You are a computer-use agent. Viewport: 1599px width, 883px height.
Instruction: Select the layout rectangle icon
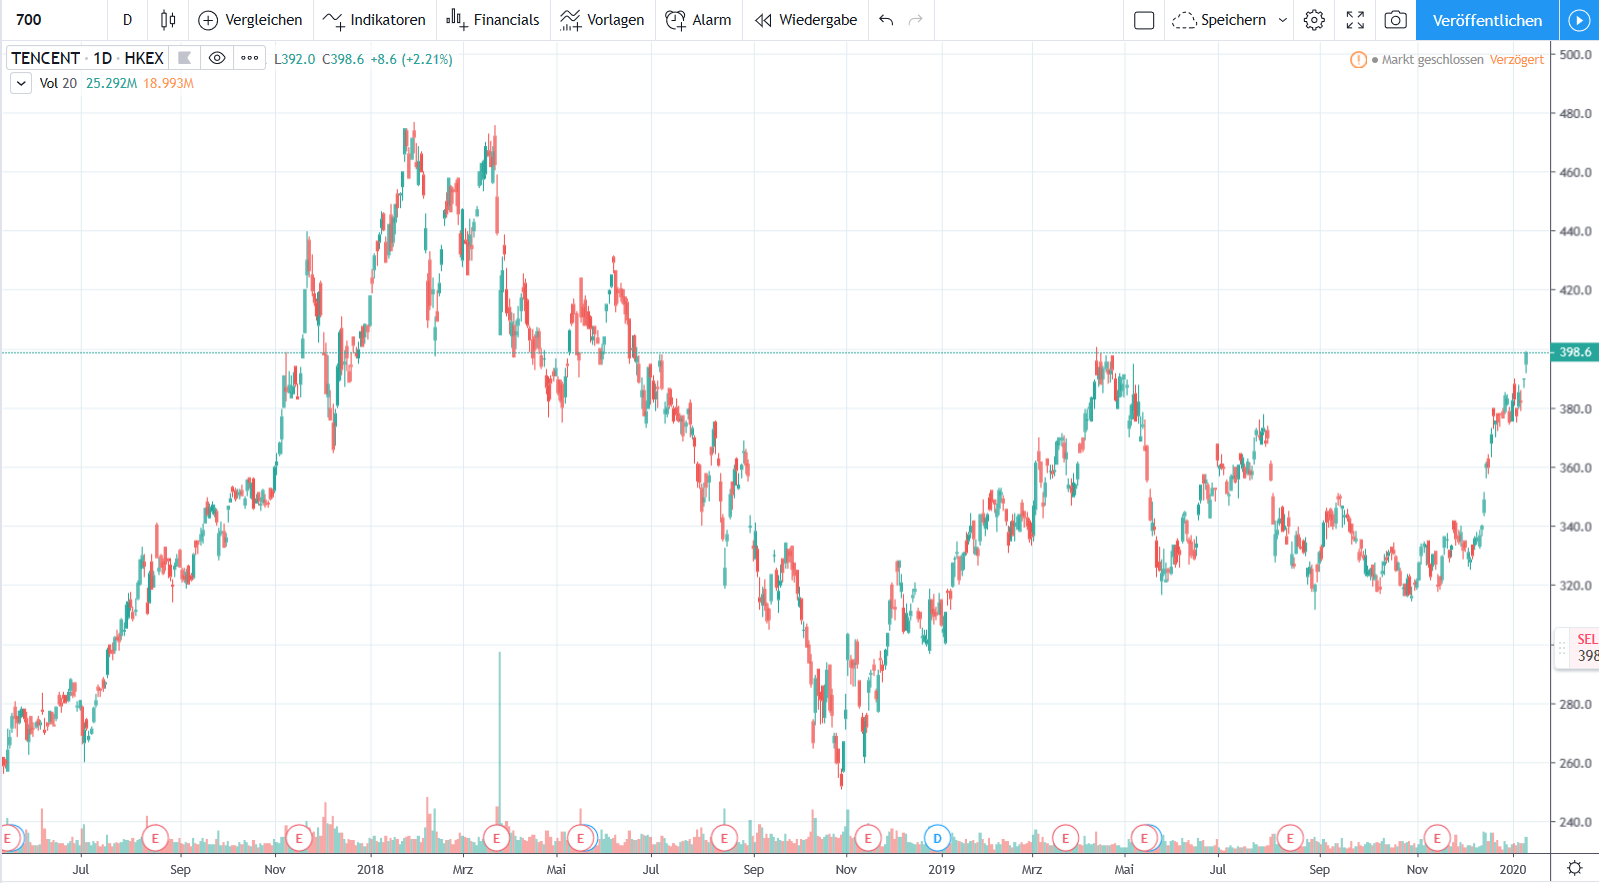coord(1144,20)
